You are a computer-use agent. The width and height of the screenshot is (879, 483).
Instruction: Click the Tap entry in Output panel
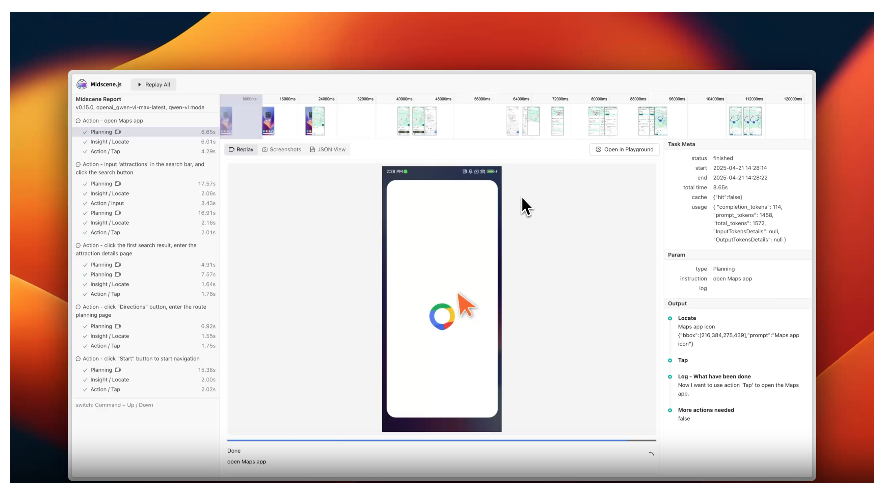pos(683,360)
